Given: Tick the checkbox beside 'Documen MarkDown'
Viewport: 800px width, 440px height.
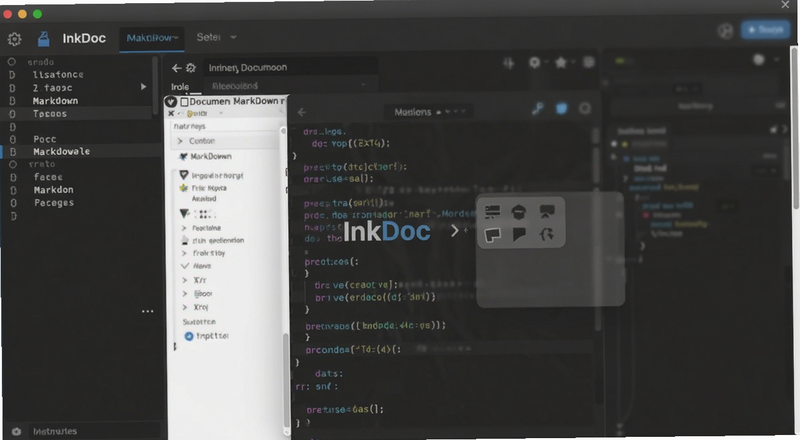Looking at the screenshot, I should (x=184, y=102).
